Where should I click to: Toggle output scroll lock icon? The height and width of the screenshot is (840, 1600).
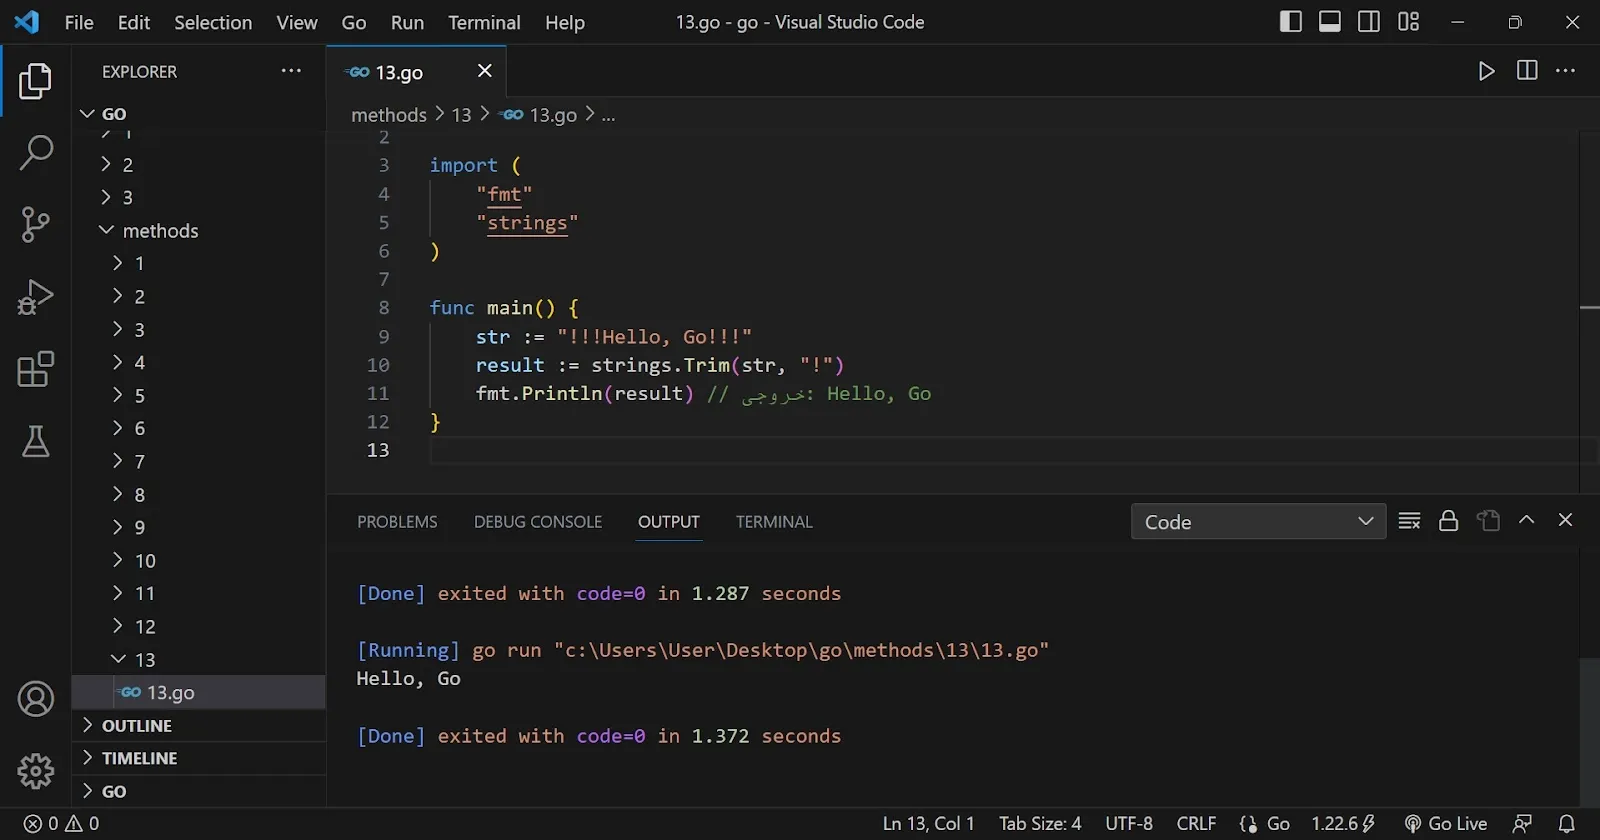(x=1449, y=521)
